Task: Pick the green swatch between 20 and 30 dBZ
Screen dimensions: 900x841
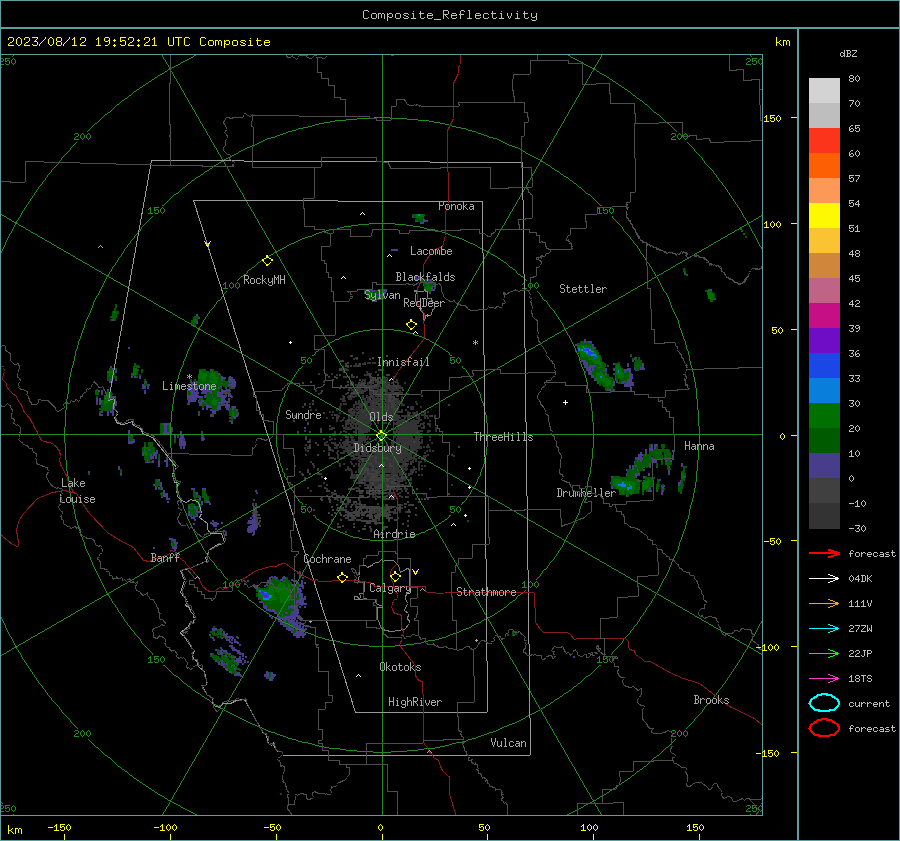Action: [x=824, y=416]
